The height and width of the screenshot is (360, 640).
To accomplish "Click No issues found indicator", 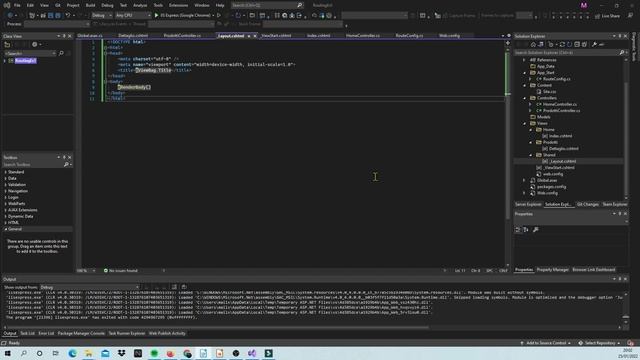I will (x=121, y=271).
